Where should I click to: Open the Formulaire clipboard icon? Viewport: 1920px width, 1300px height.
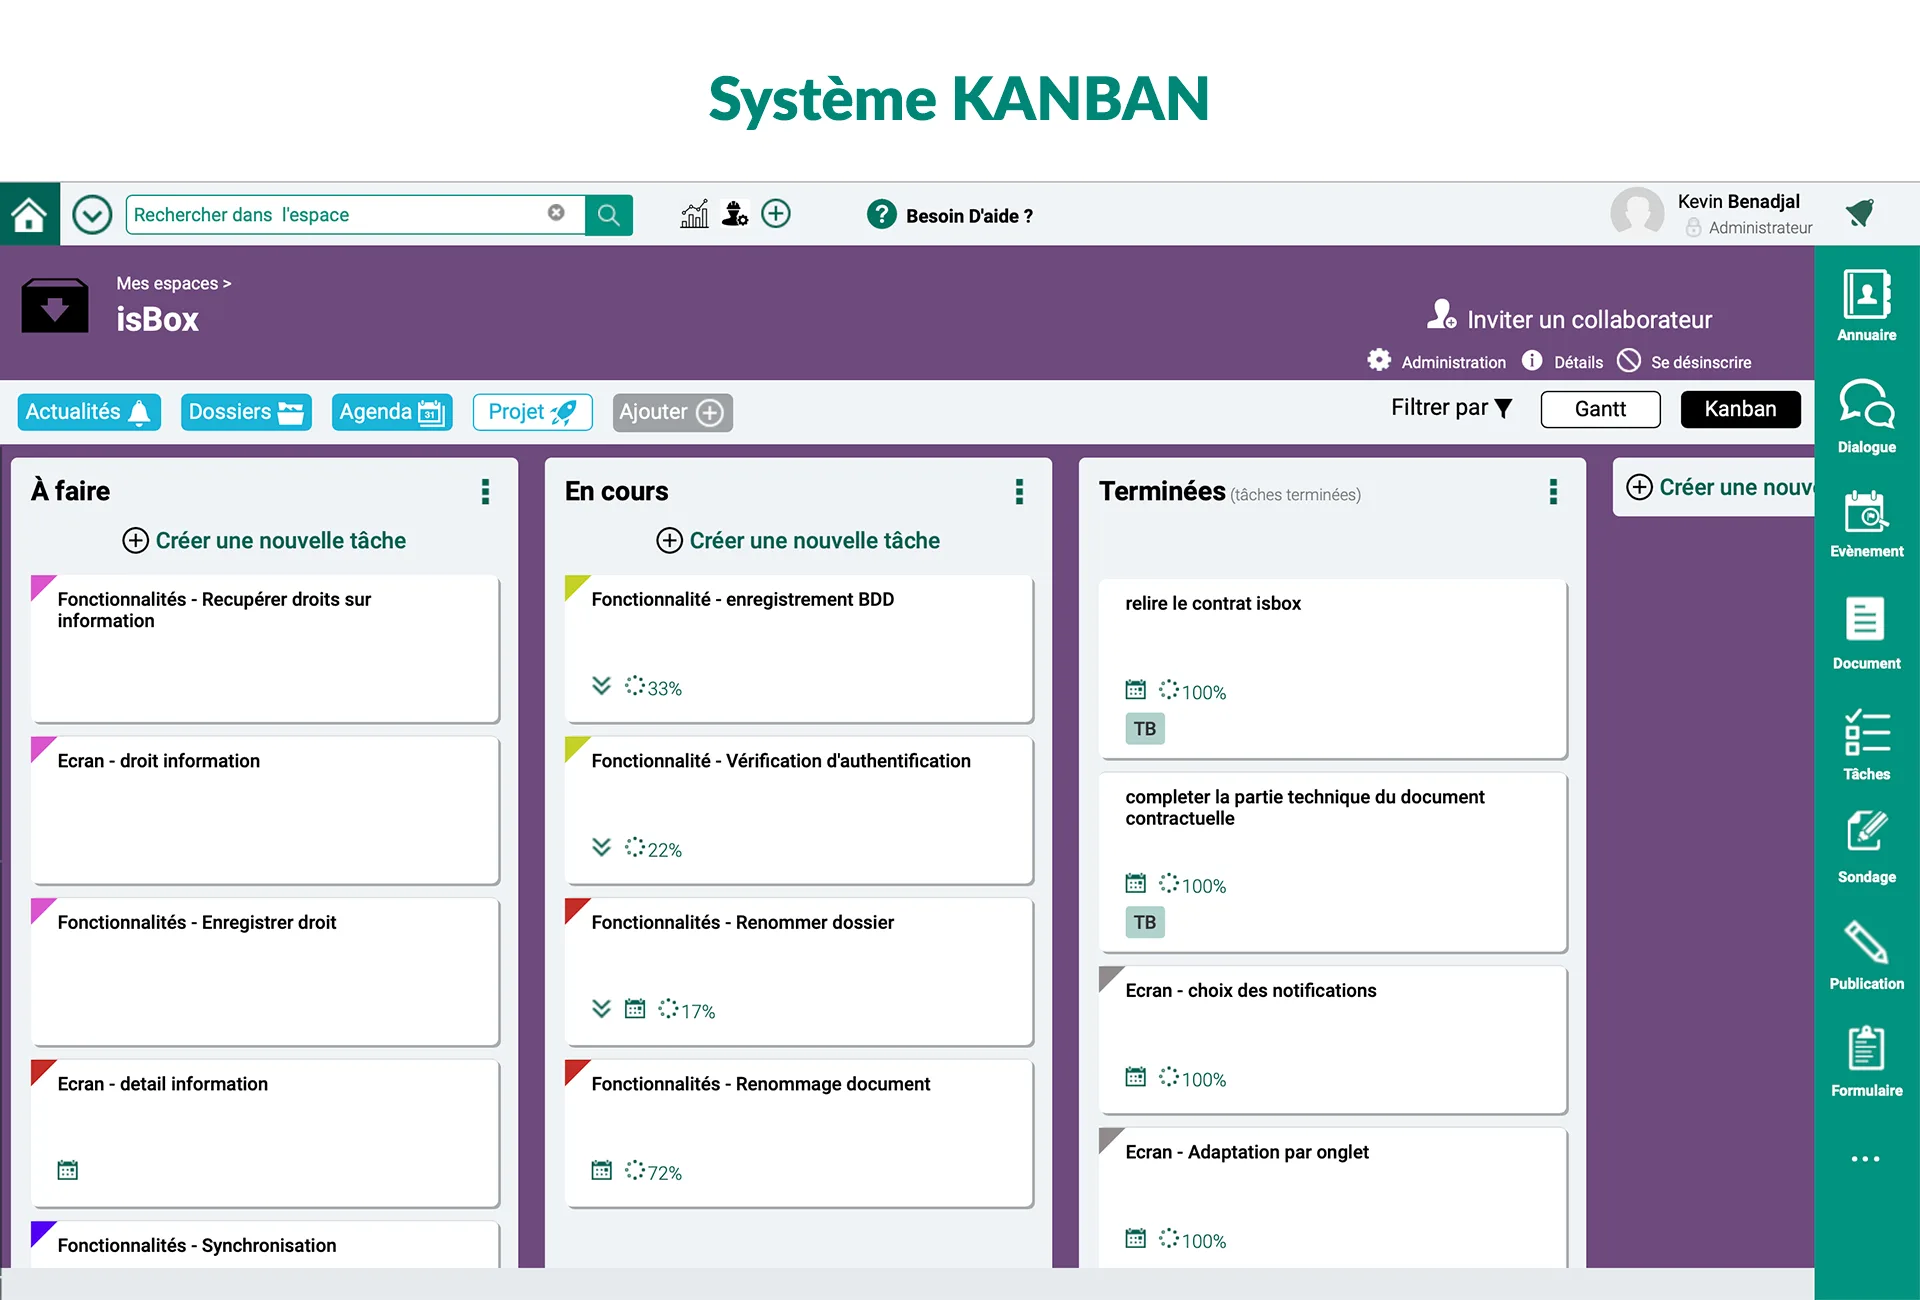(1866, 1048)
